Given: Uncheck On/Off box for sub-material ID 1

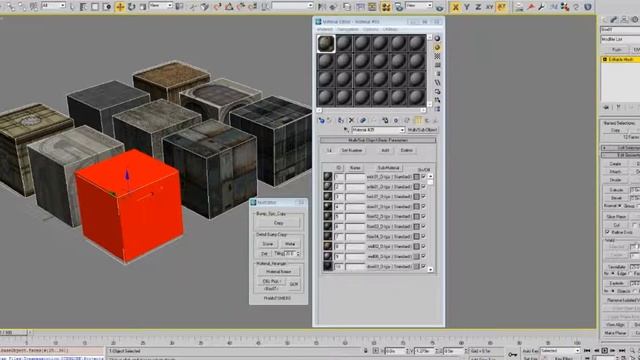Looking at the screenshot, I should (423, 177).
